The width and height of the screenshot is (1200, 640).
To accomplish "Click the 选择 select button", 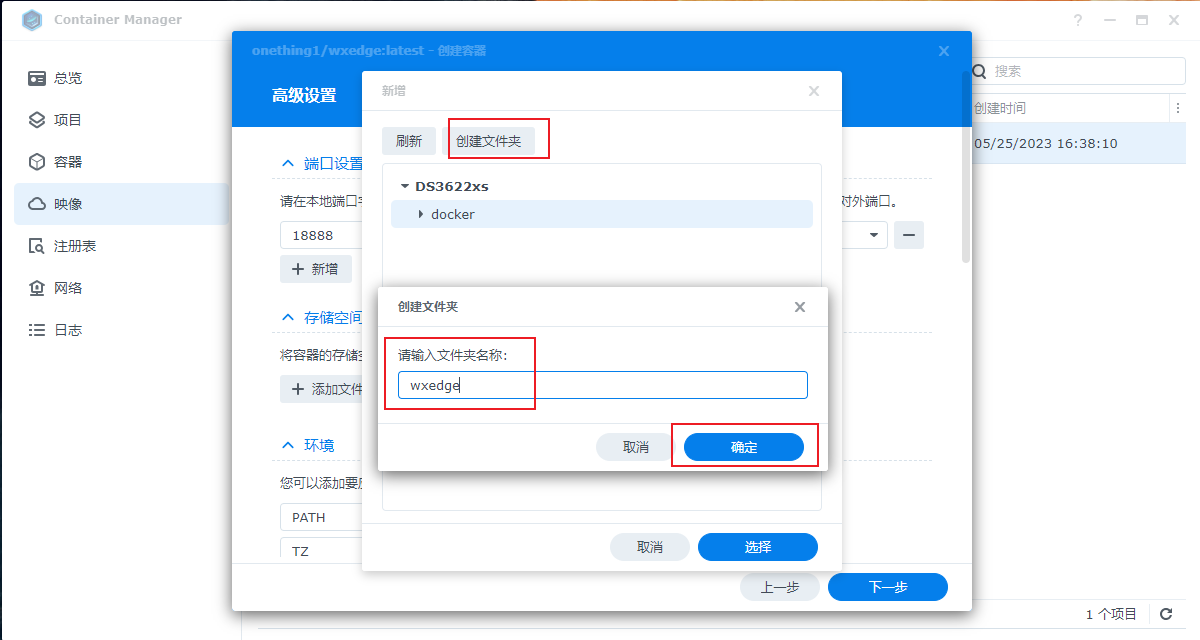I will [x=758, y=547].
